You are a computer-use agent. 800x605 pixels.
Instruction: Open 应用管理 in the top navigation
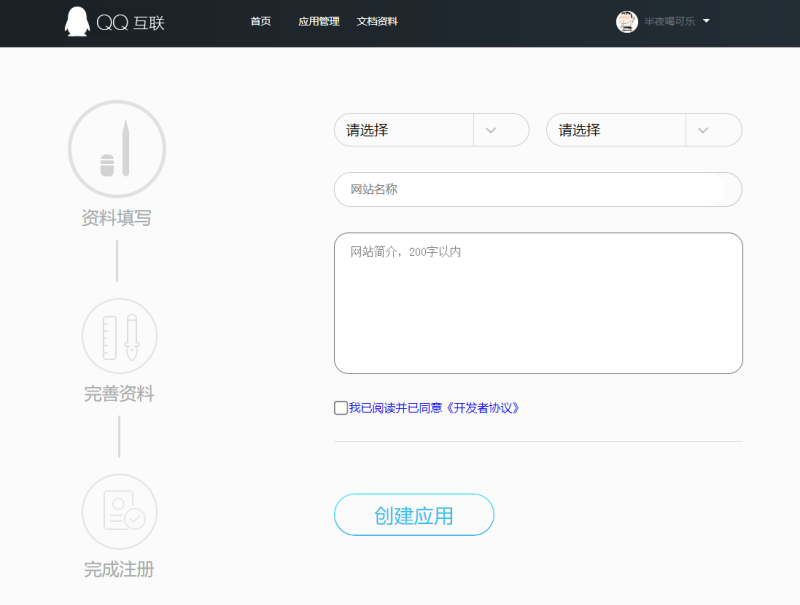(318, 21)
